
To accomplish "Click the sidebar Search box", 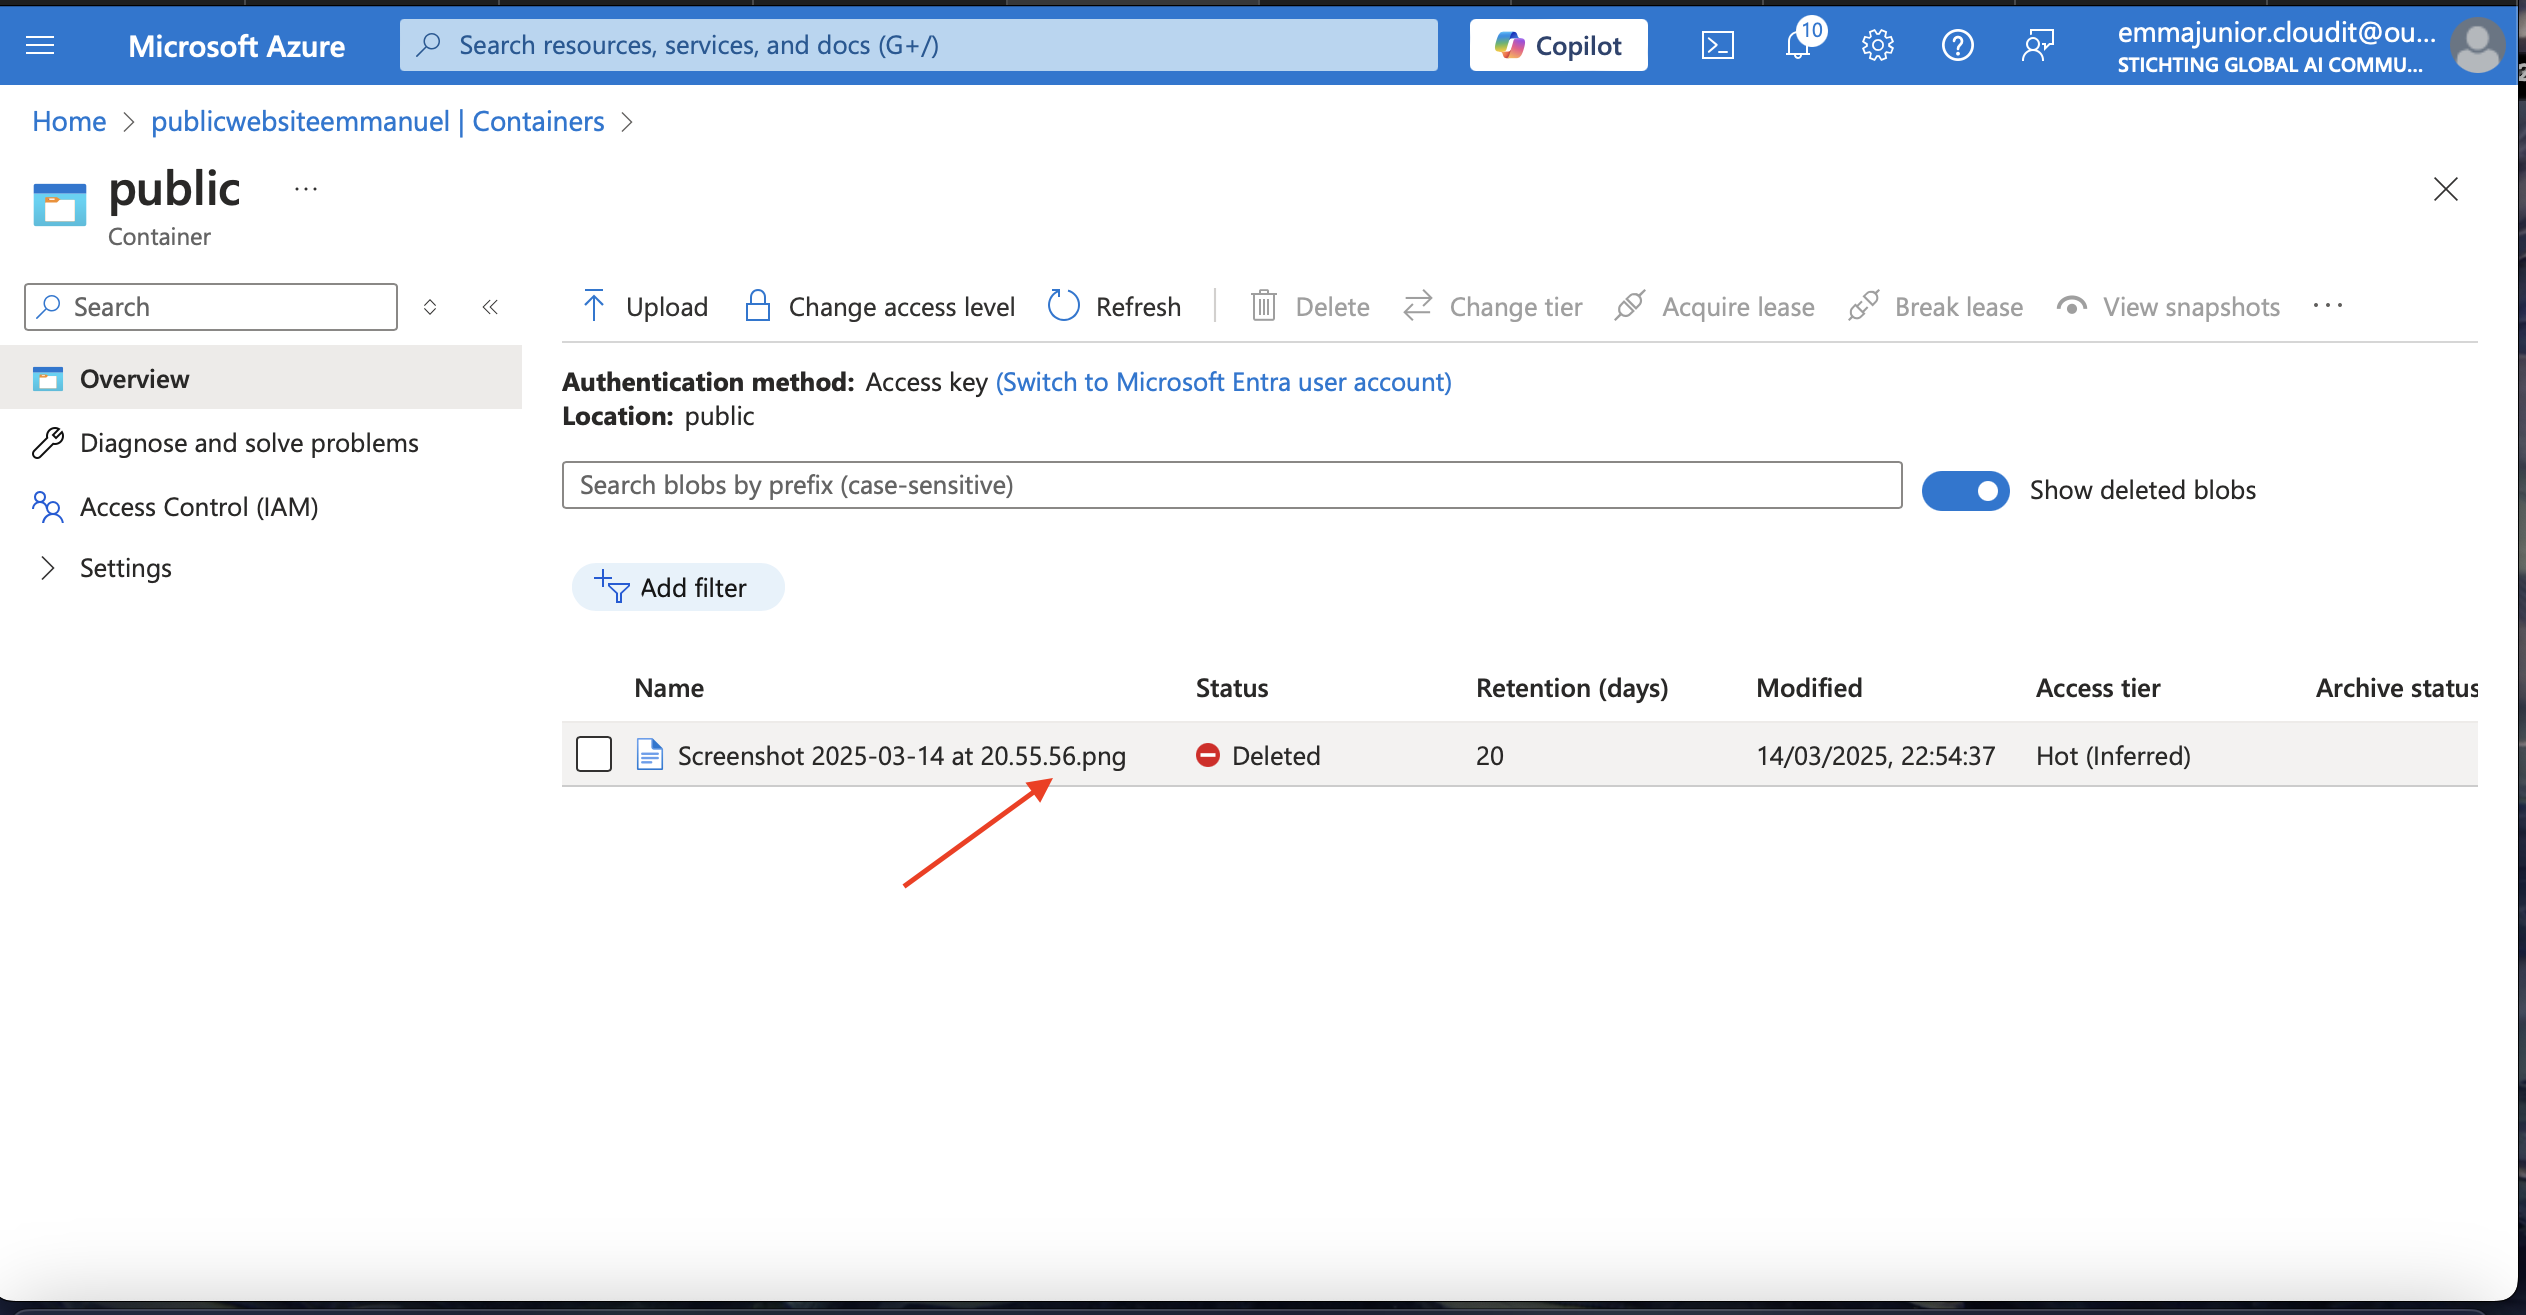I will coord(211,307).
